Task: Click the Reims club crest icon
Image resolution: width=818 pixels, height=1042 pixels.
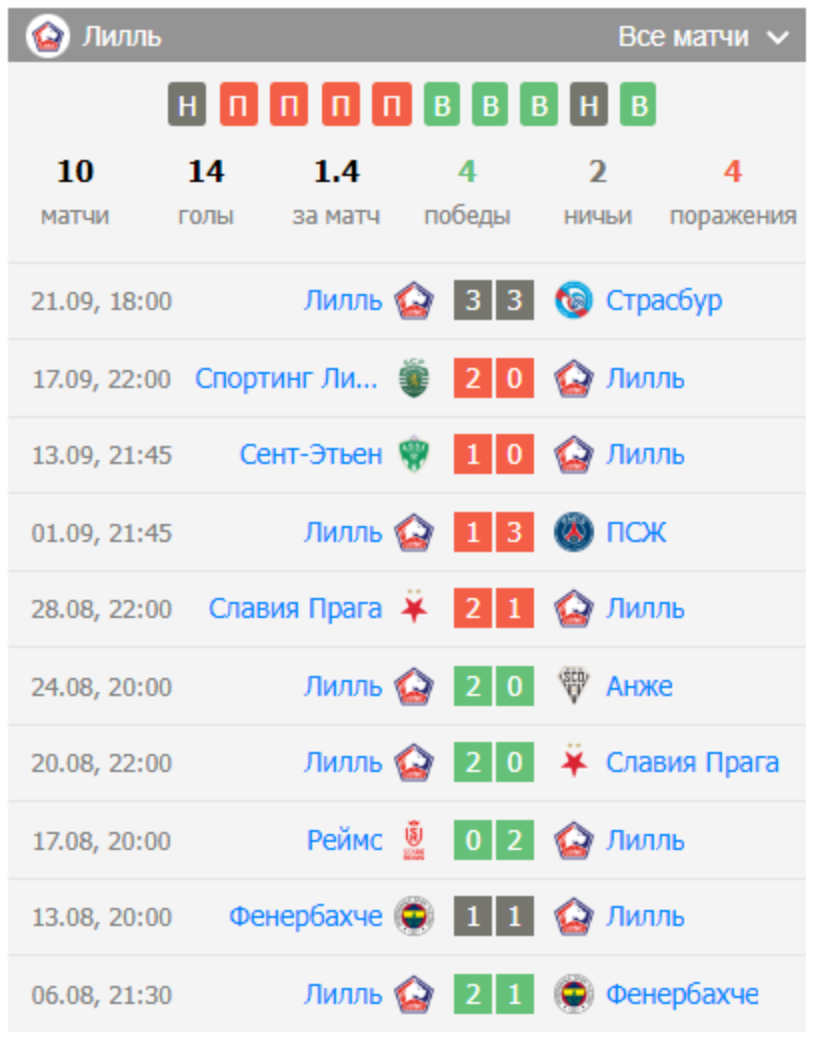Action: (412, 840)
